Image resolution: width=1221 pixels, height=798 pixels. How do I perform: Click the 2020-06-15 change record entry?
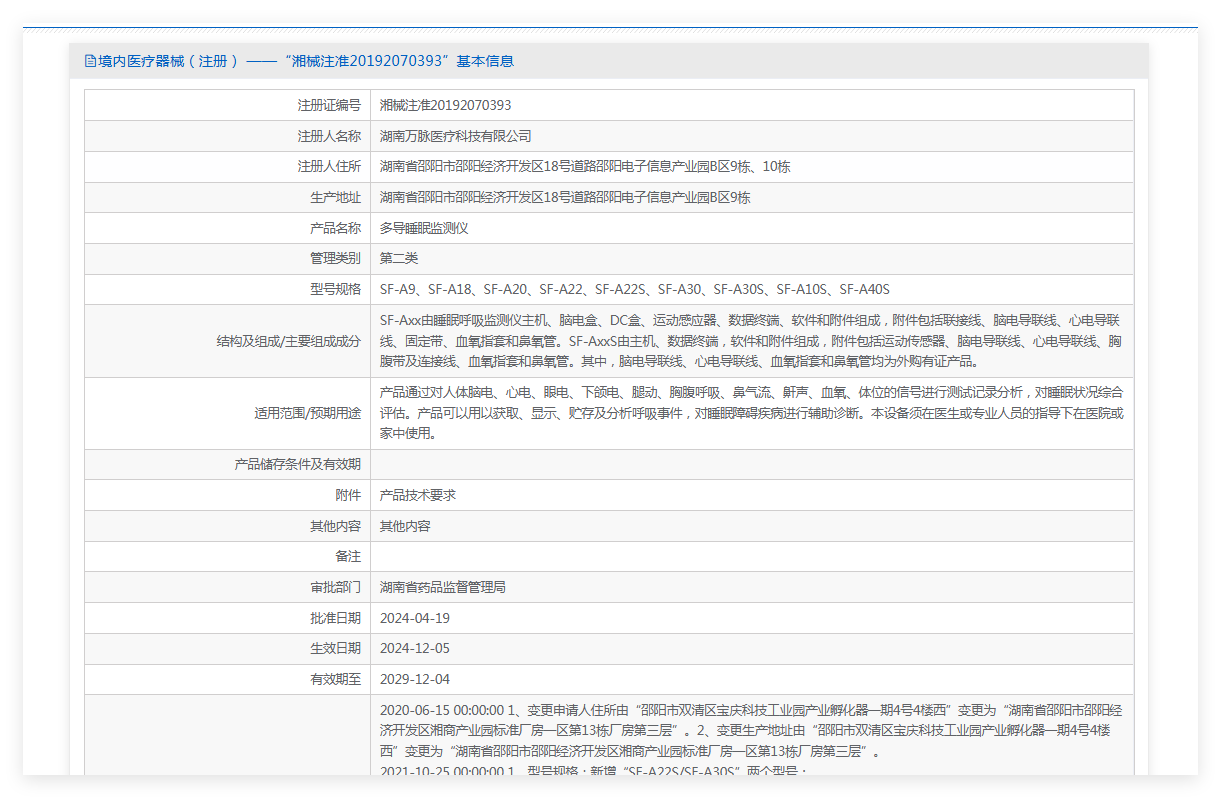(x=750, y=730)
